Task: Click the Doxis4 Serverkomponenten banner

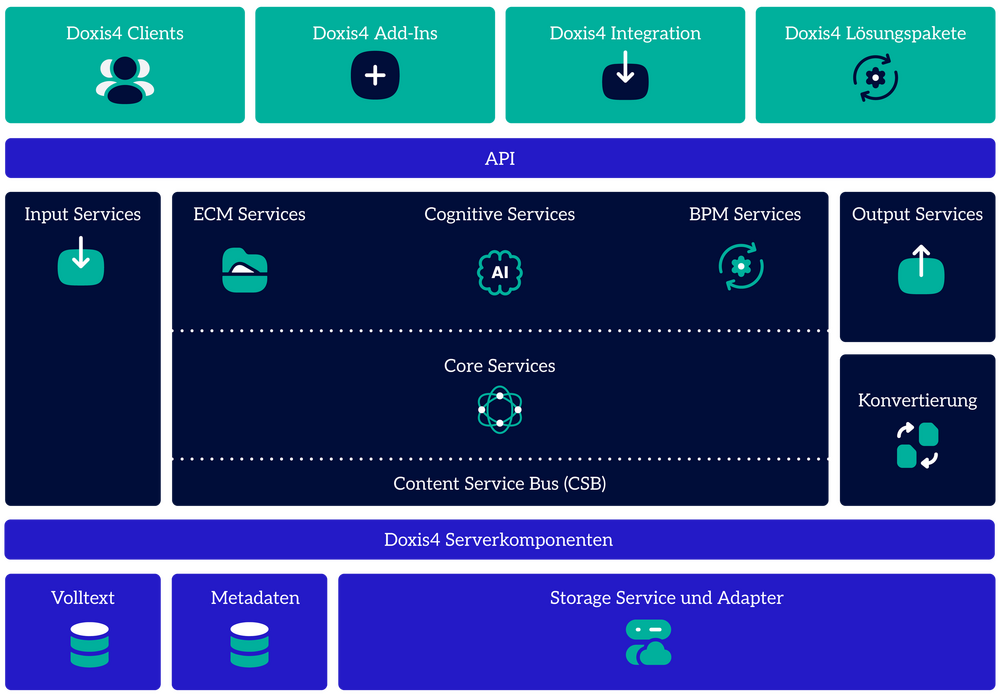Action: (x=500, y=539)
